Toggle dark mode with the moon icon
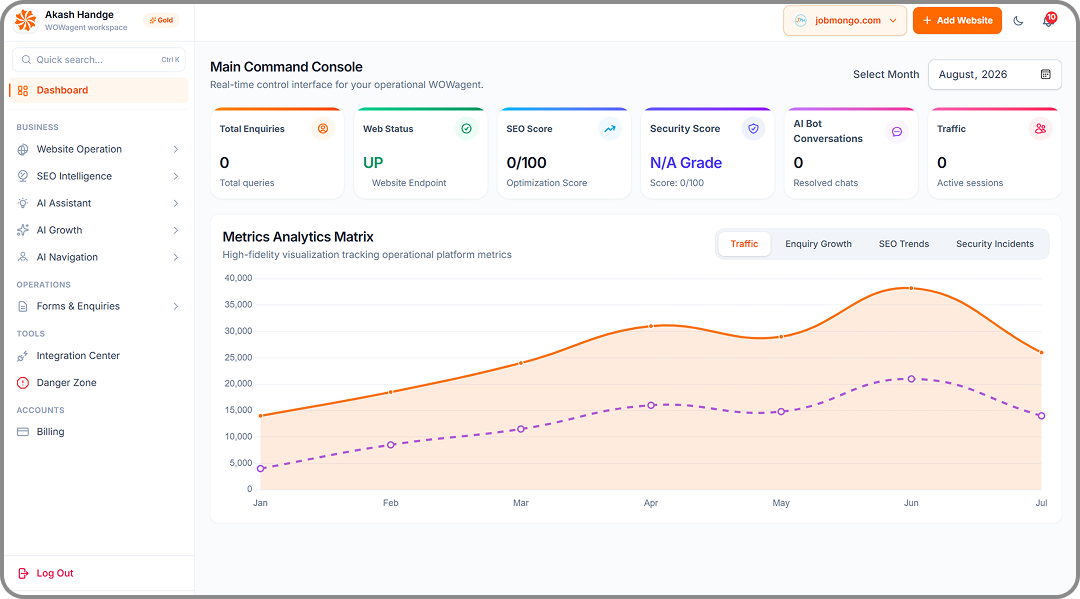 pyautogui.click(x=1018, y=21)
